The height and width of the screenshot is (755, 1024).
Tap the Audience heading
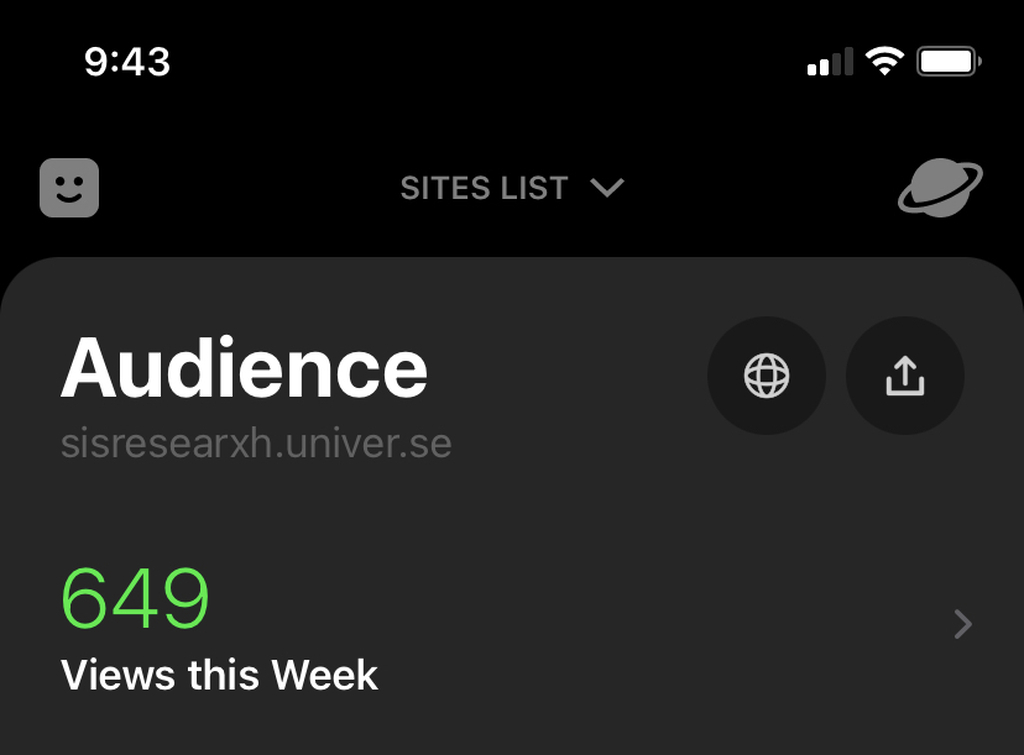click(x=244, y=367)
